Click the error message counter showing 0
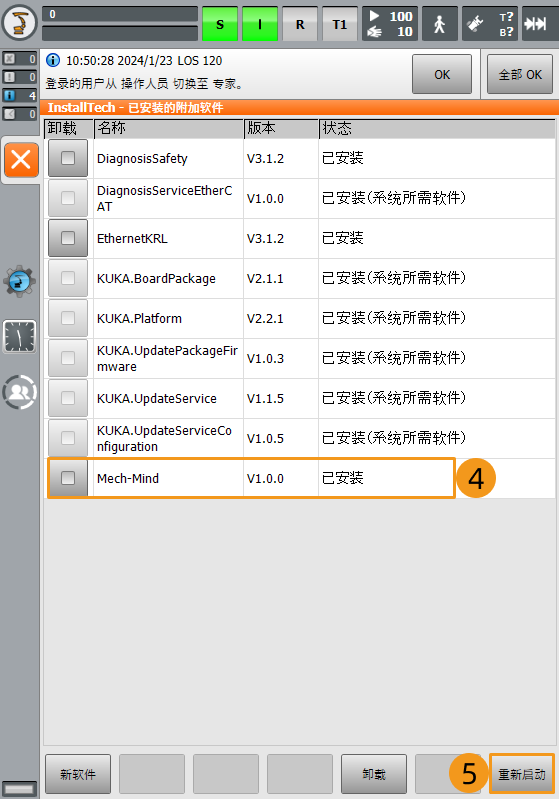 click(19, 59)
